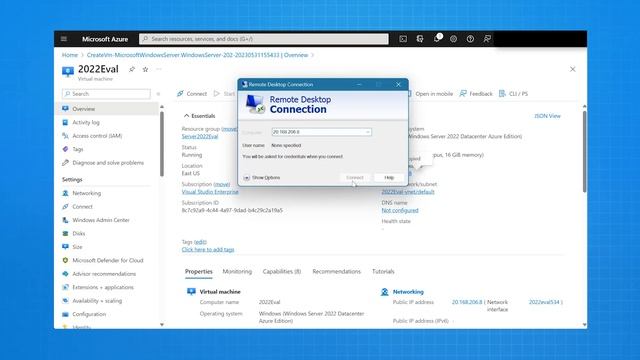The height and width of the screenshot is (360, 640).
Task: Pin the 2022Eval VM to dashboard
Action: coord(132,69)
